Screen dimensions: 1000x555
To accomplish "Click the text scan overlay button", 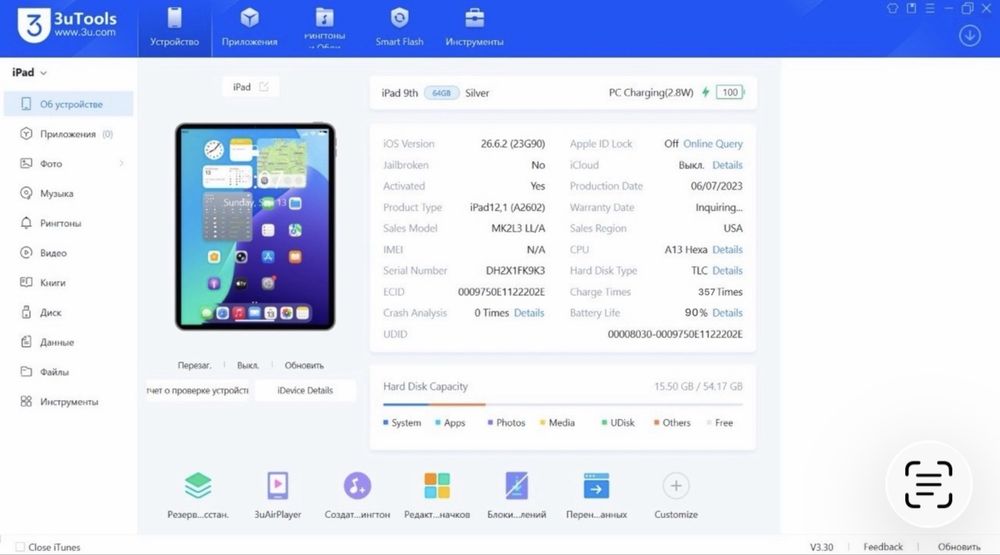I will click(929, 485).
